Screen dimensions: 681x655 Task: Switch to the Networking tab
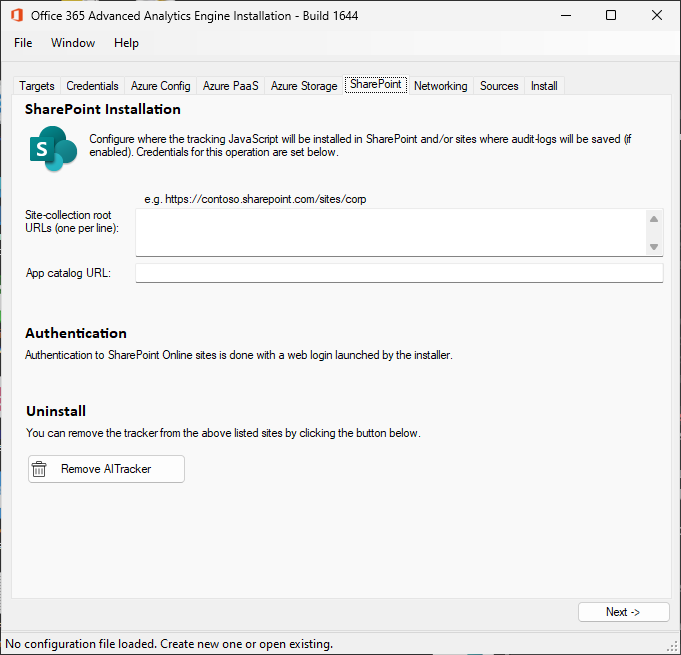(441, 86)
